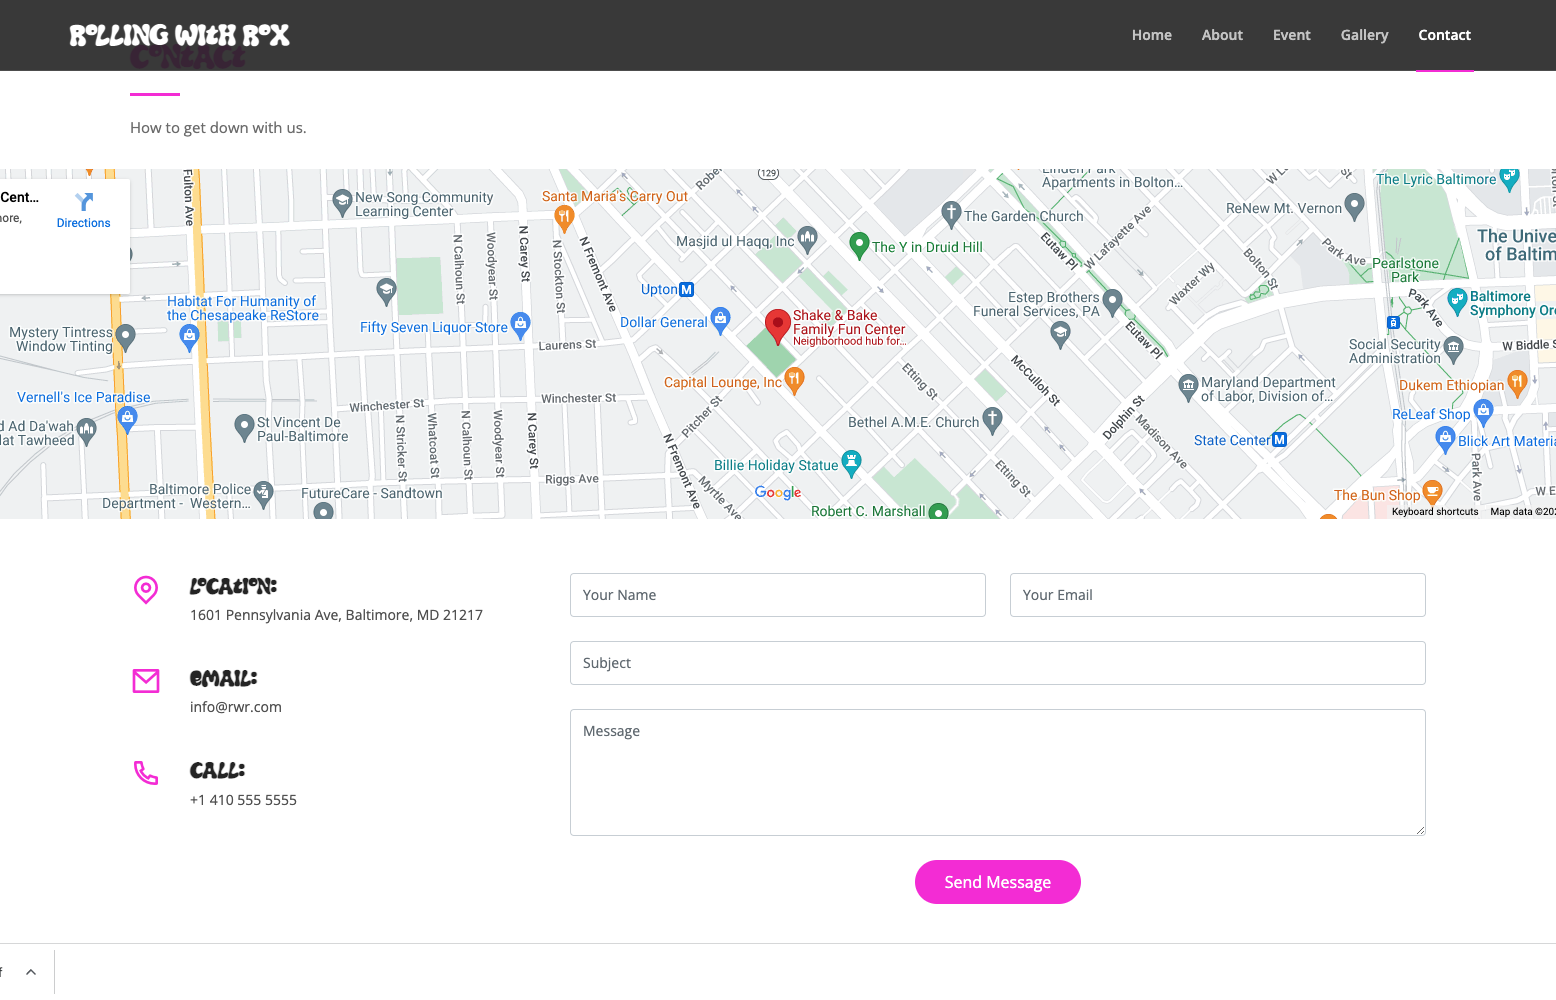Expand the bottom-left chevron arrow
The width and height of the screenshot is (1556, 1000).
pyautogui.click(x=31, y=972)
